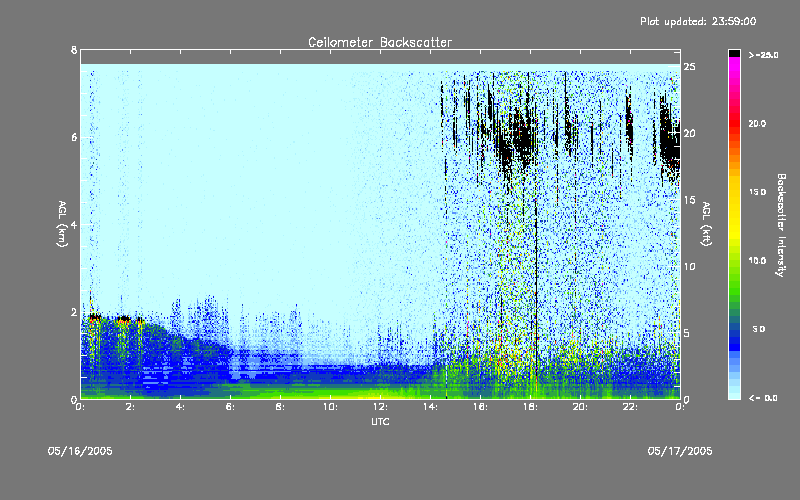The width and height of the screenshot is (800, 500).
Task: Click the '6' km tick on left axis
Action: click(74, 137)
